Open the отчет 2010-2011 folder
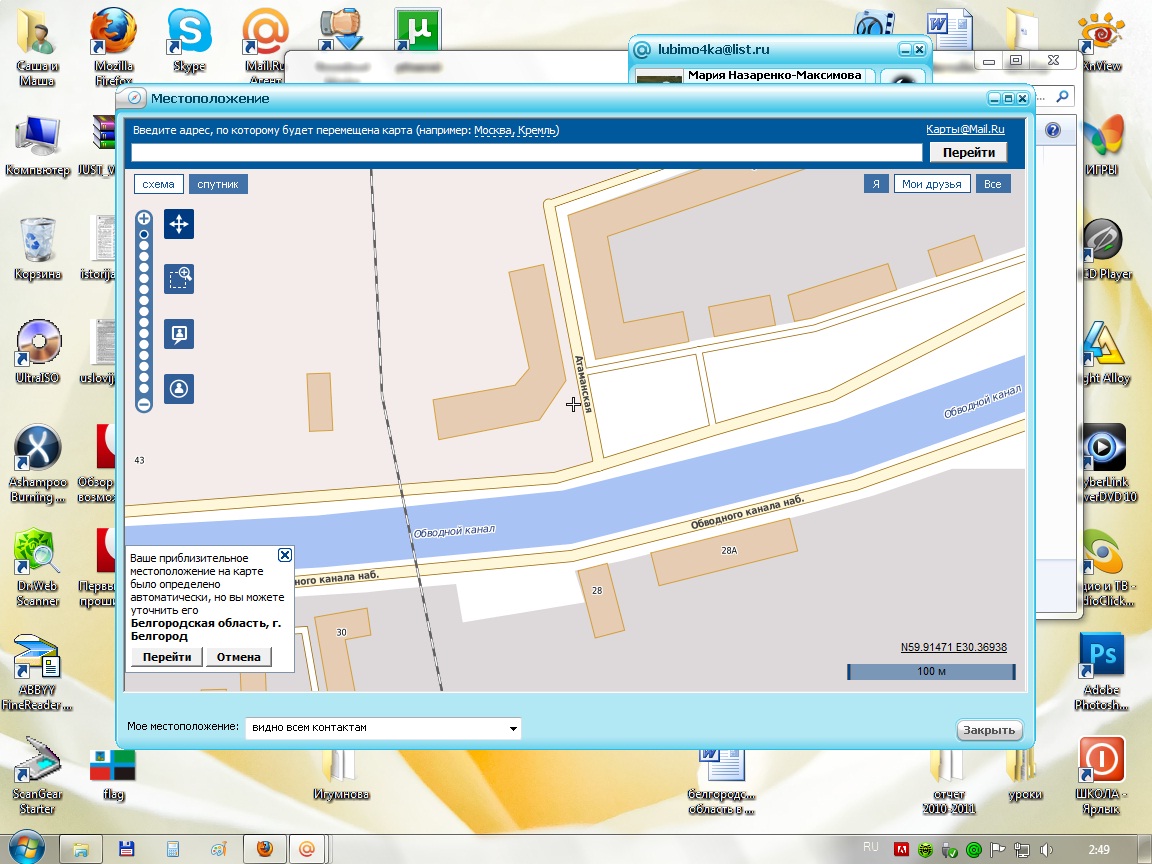This screenshot has width=1152, height=864. pos(948,782)
